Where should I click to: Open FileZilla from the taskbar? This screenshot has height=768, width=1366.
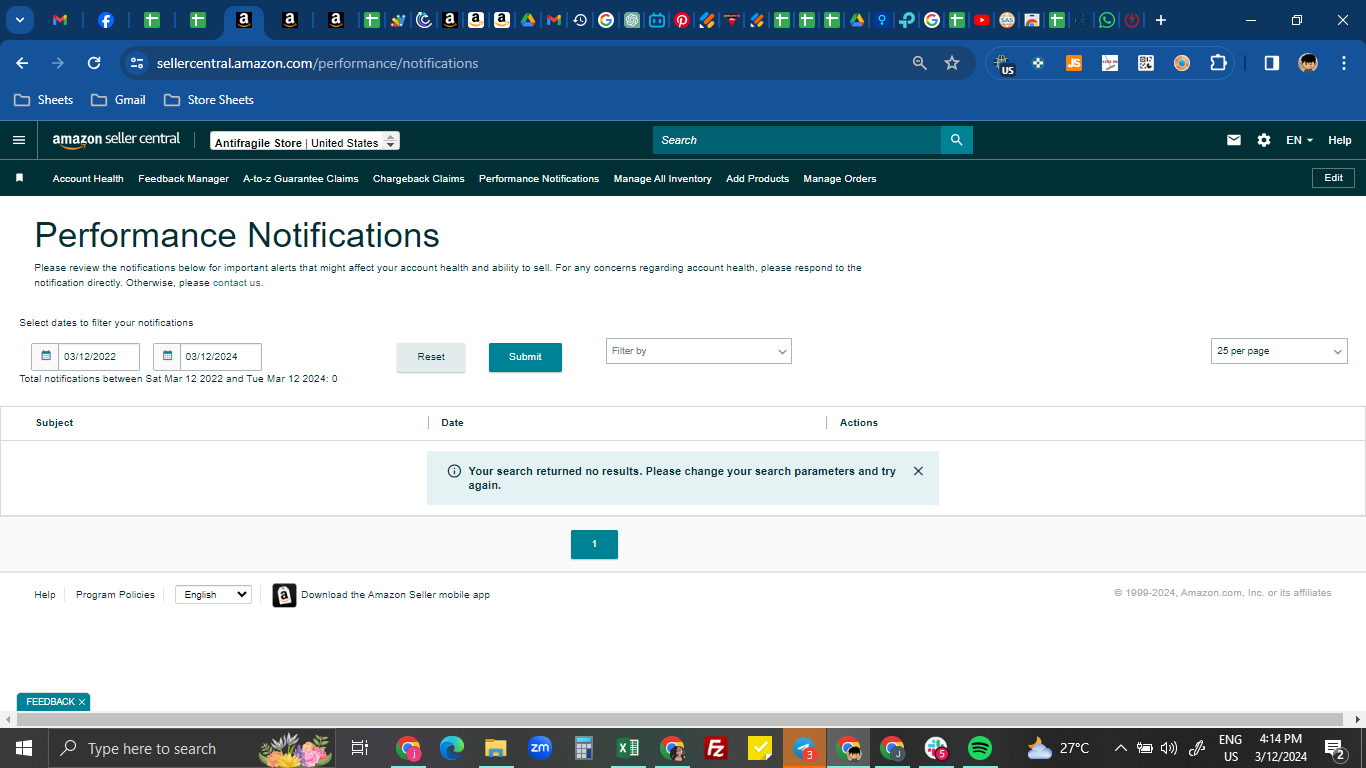coord(715,748)
